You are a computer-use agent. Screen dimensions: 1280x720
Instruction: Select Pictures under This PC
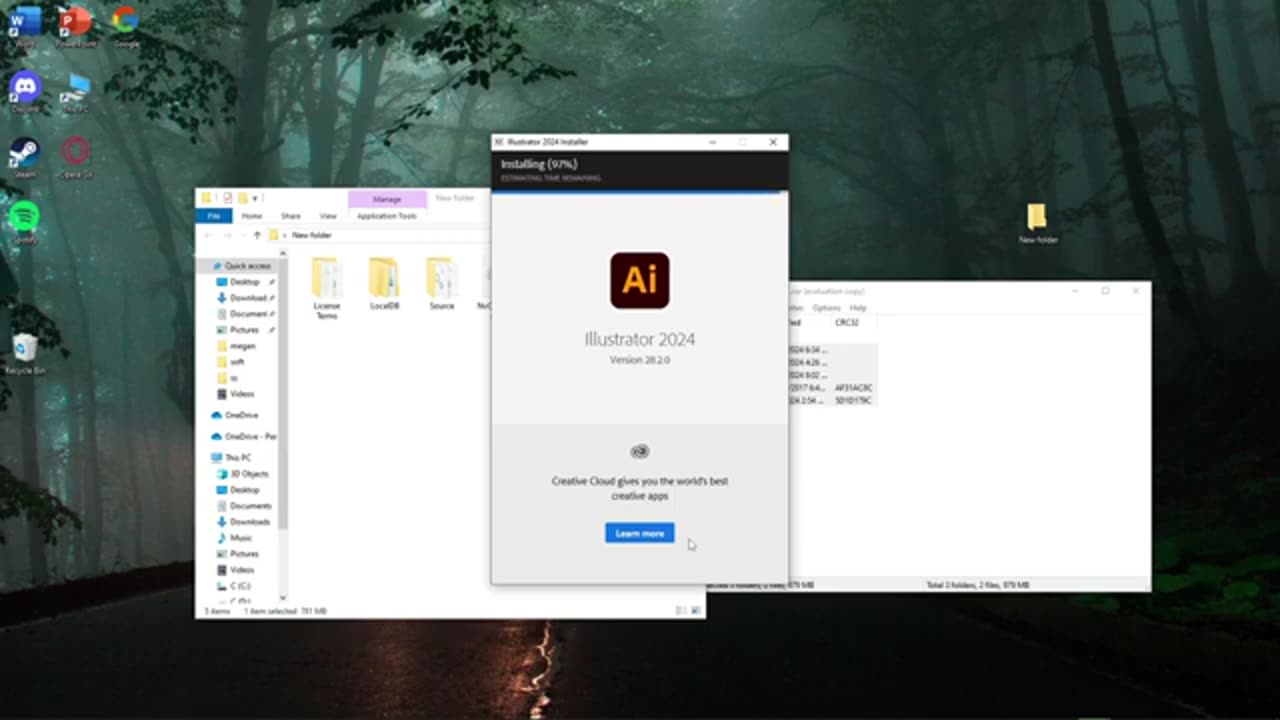pyautogui.click(x=240, y=554)
